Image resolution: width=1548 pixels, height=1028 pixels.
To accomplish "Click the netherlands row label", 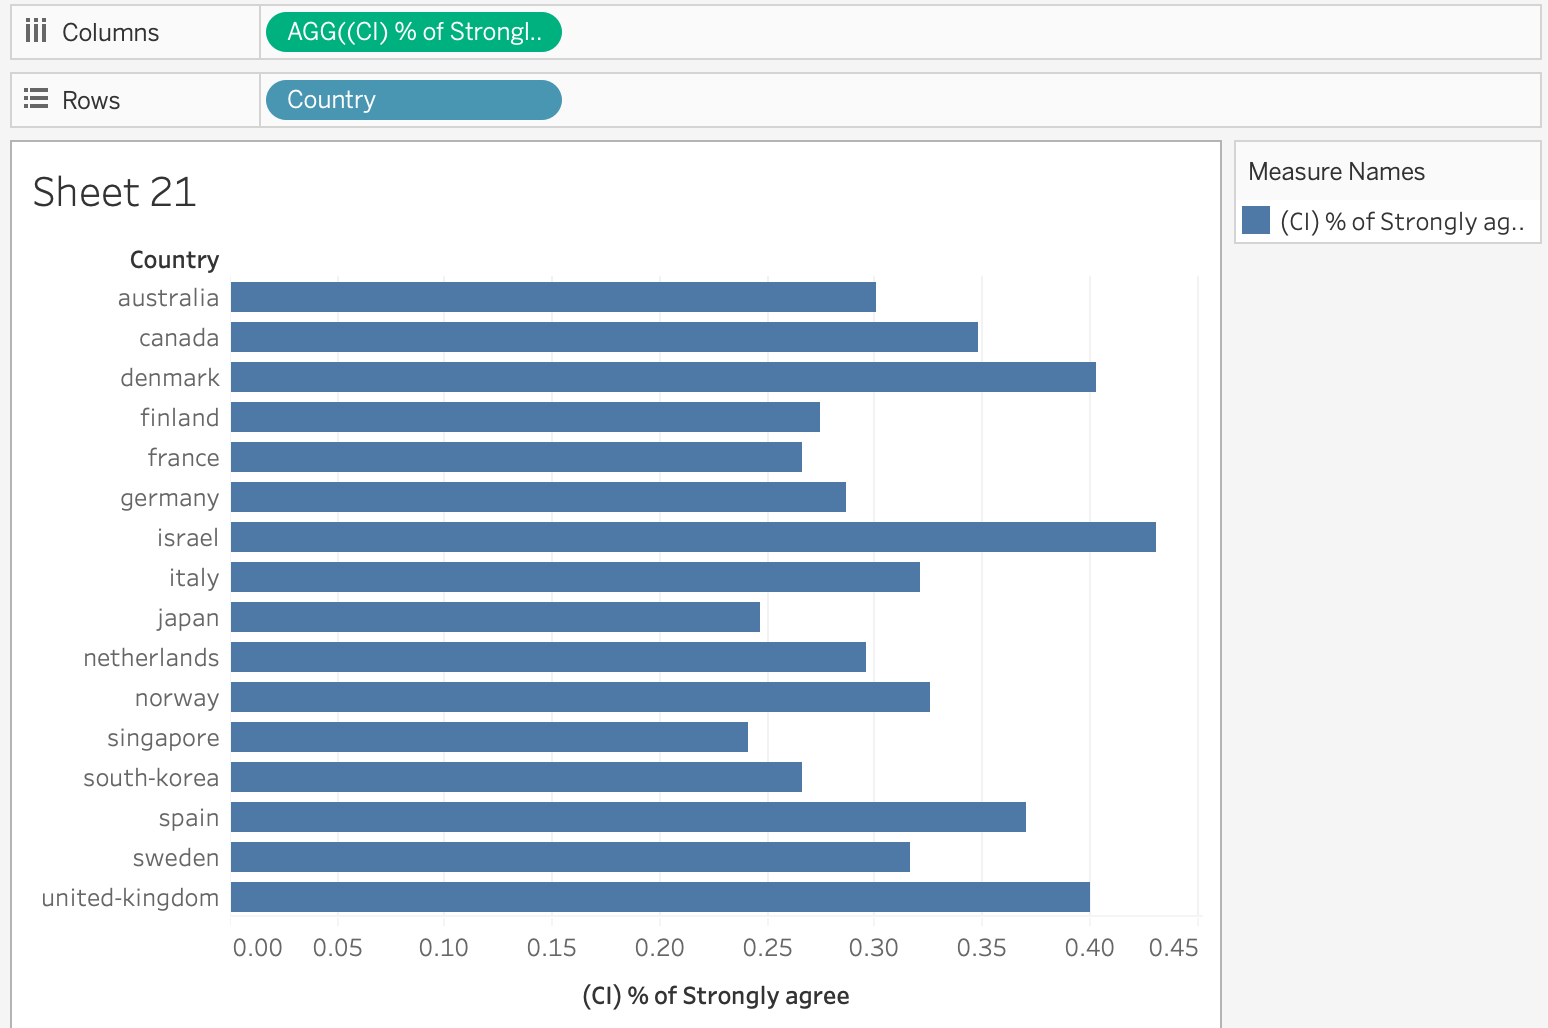I will pyautogui.click(x=151, y=658).
